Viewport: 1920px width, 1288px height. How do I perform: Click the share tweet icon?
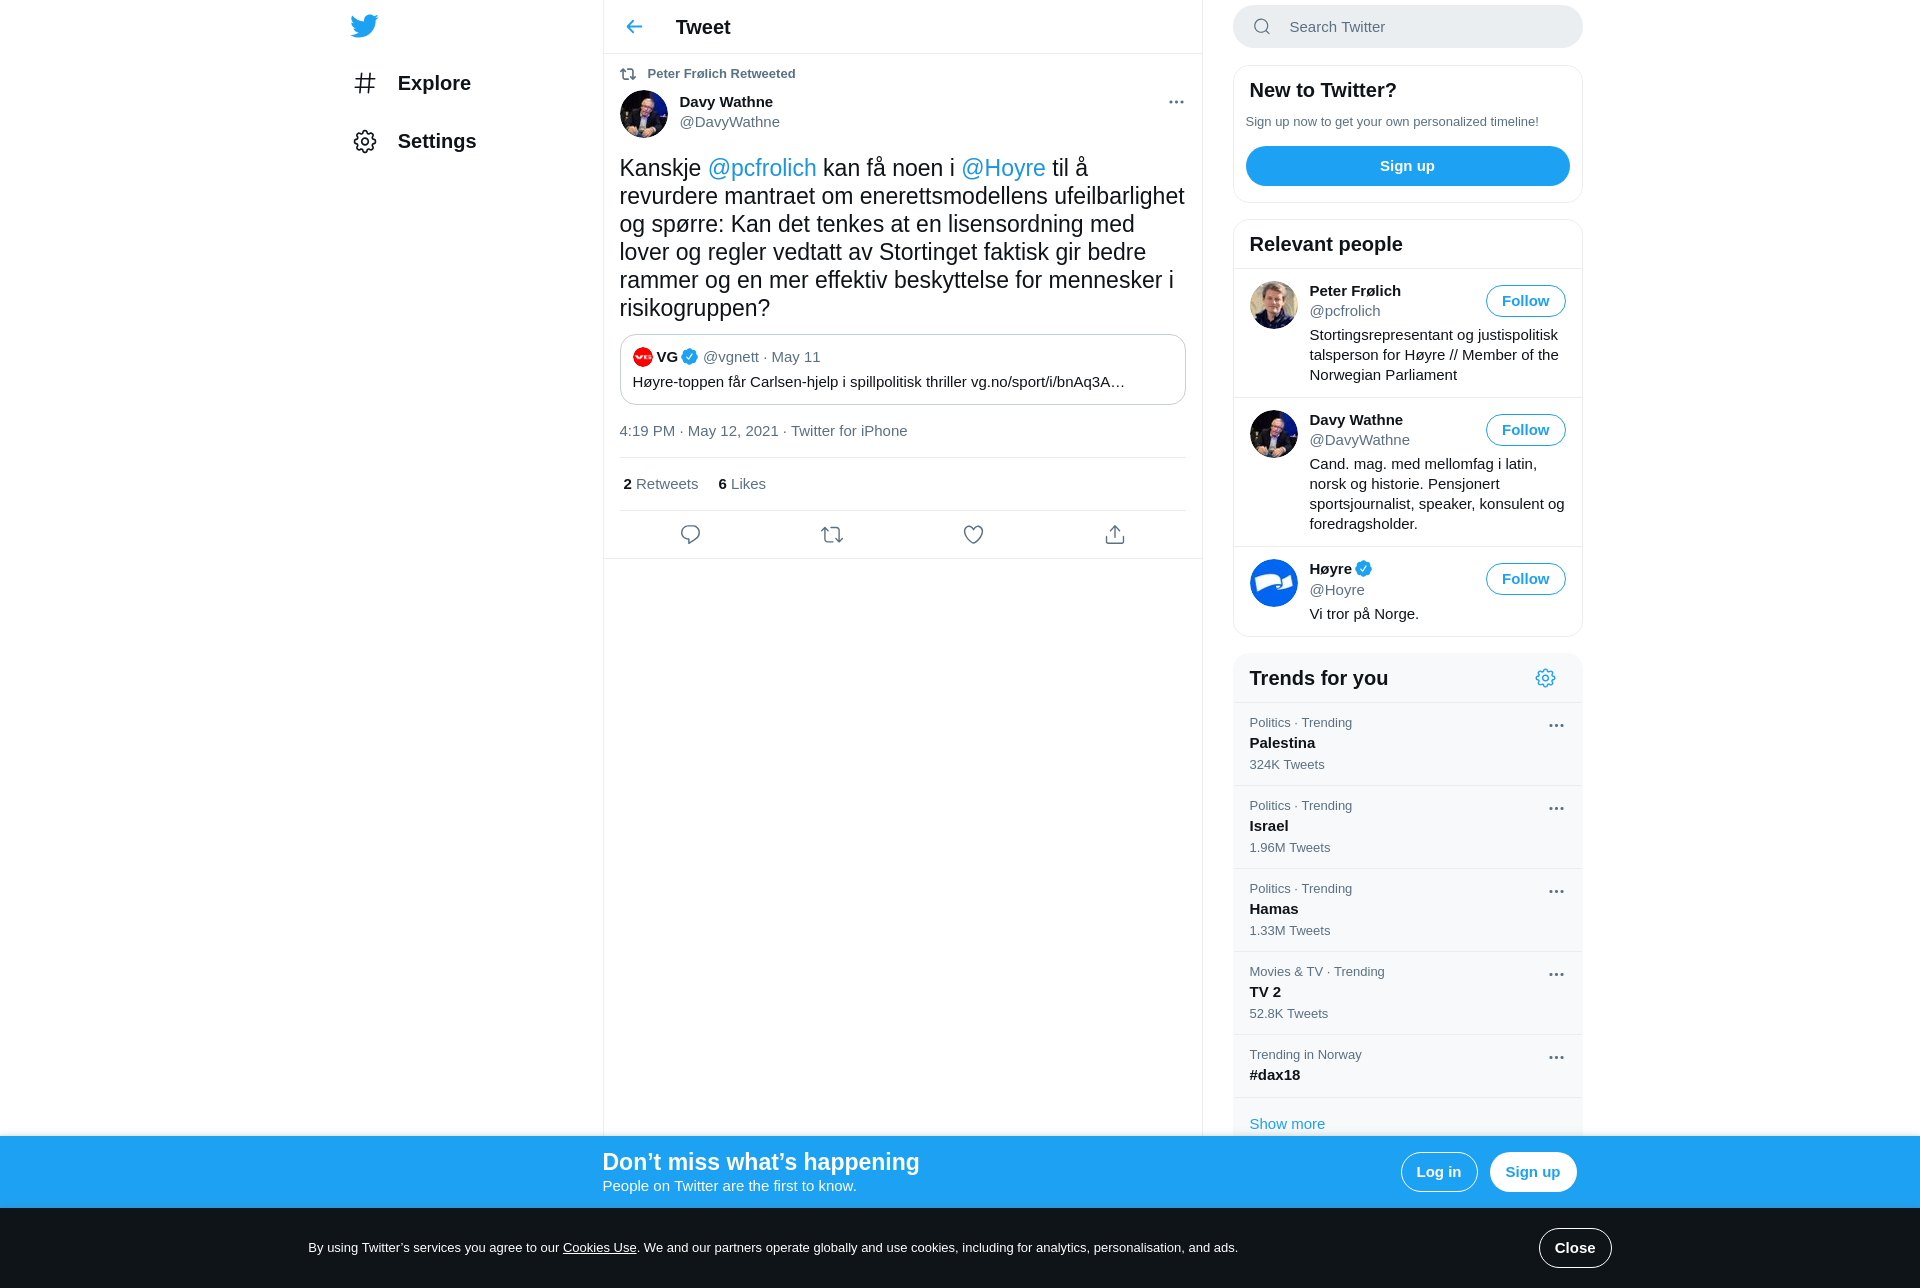click(1115, 534)
